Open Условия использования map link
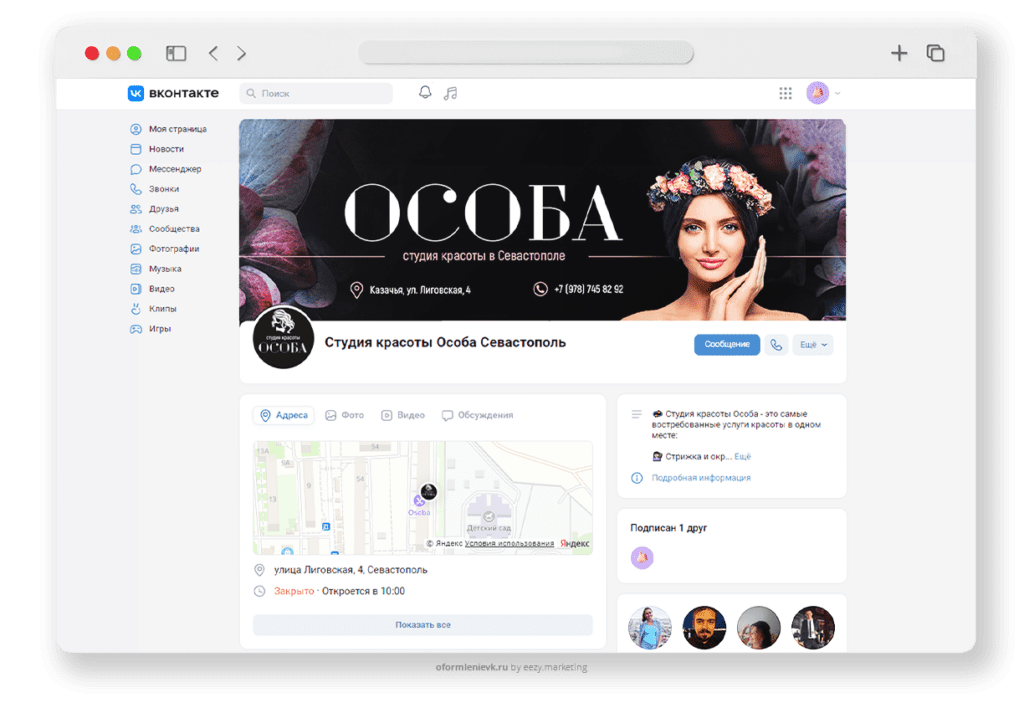The height and width of the screenshot is (708, 1024). 509,543
